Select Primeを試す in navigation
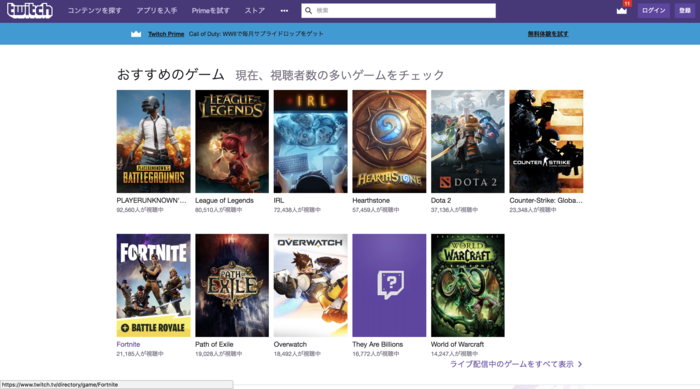The height and width of the screenshot is (389, 700). click(x=211, y=11)
